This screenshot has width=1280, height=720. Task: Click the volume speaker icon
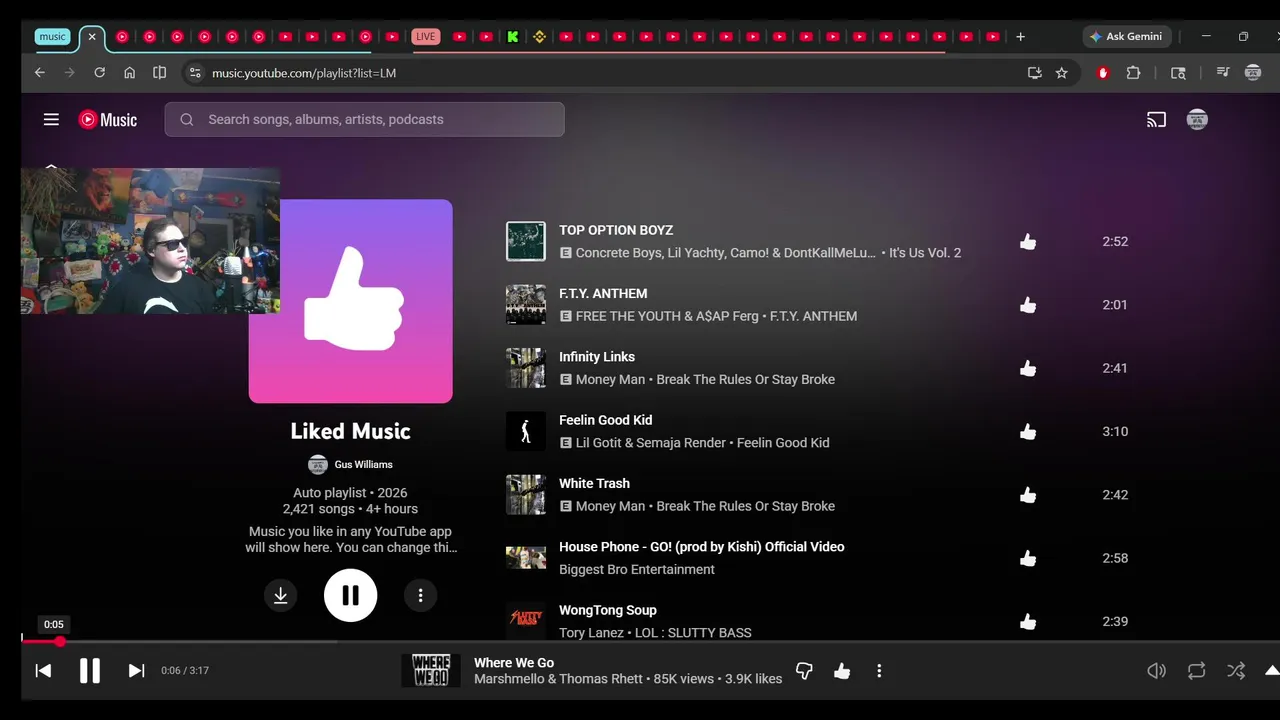click(x=1156, y=671)
